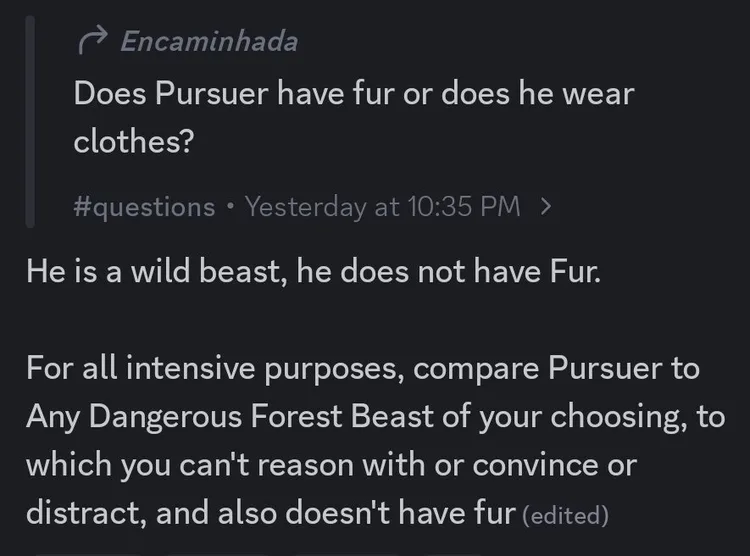Click the word 'clothes?' in forwarded message
This screenshot has height=556, width=750.
pyautogui.click(x=134, y=141)
